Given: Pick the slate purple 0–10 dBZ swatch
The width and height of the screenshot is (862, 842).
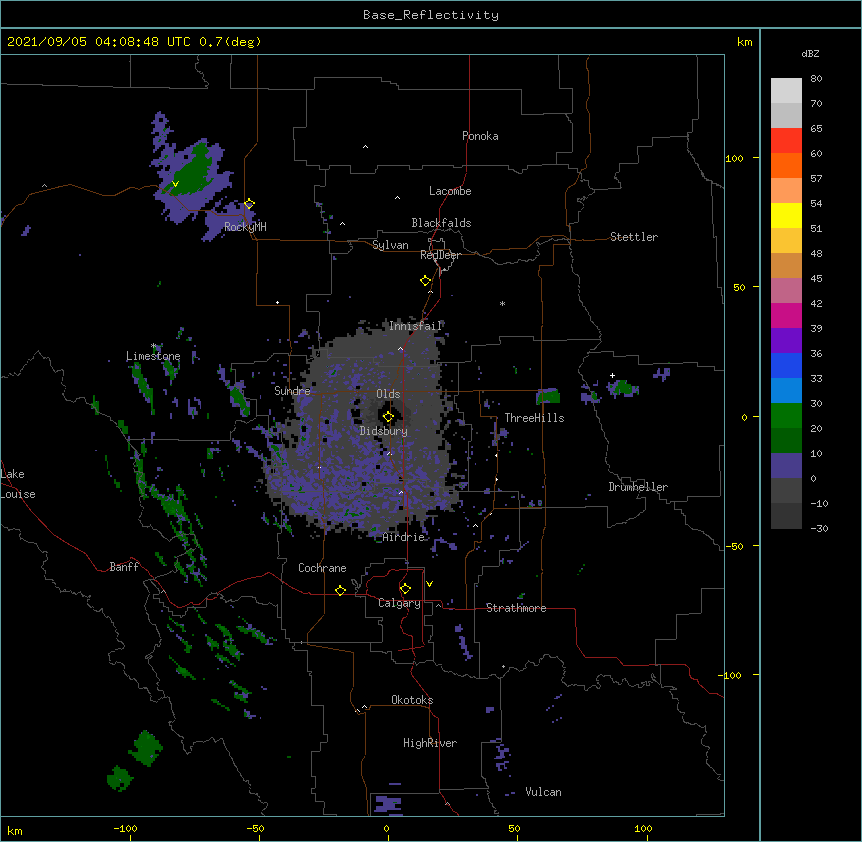Looking at the screenshot, I should coord(786,466).
